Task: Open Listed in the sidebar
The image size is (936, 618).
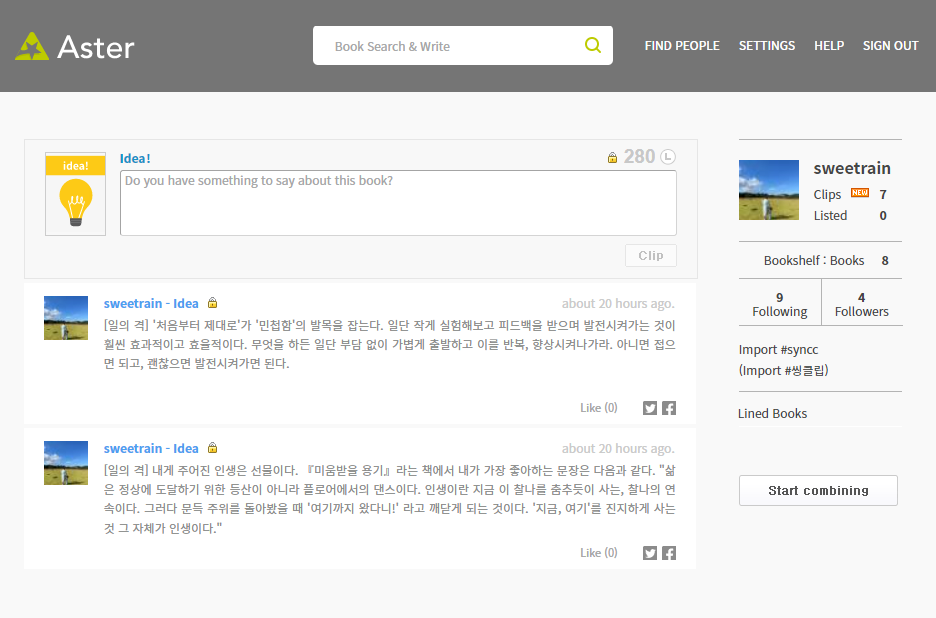Action: (x=830, y=216)
